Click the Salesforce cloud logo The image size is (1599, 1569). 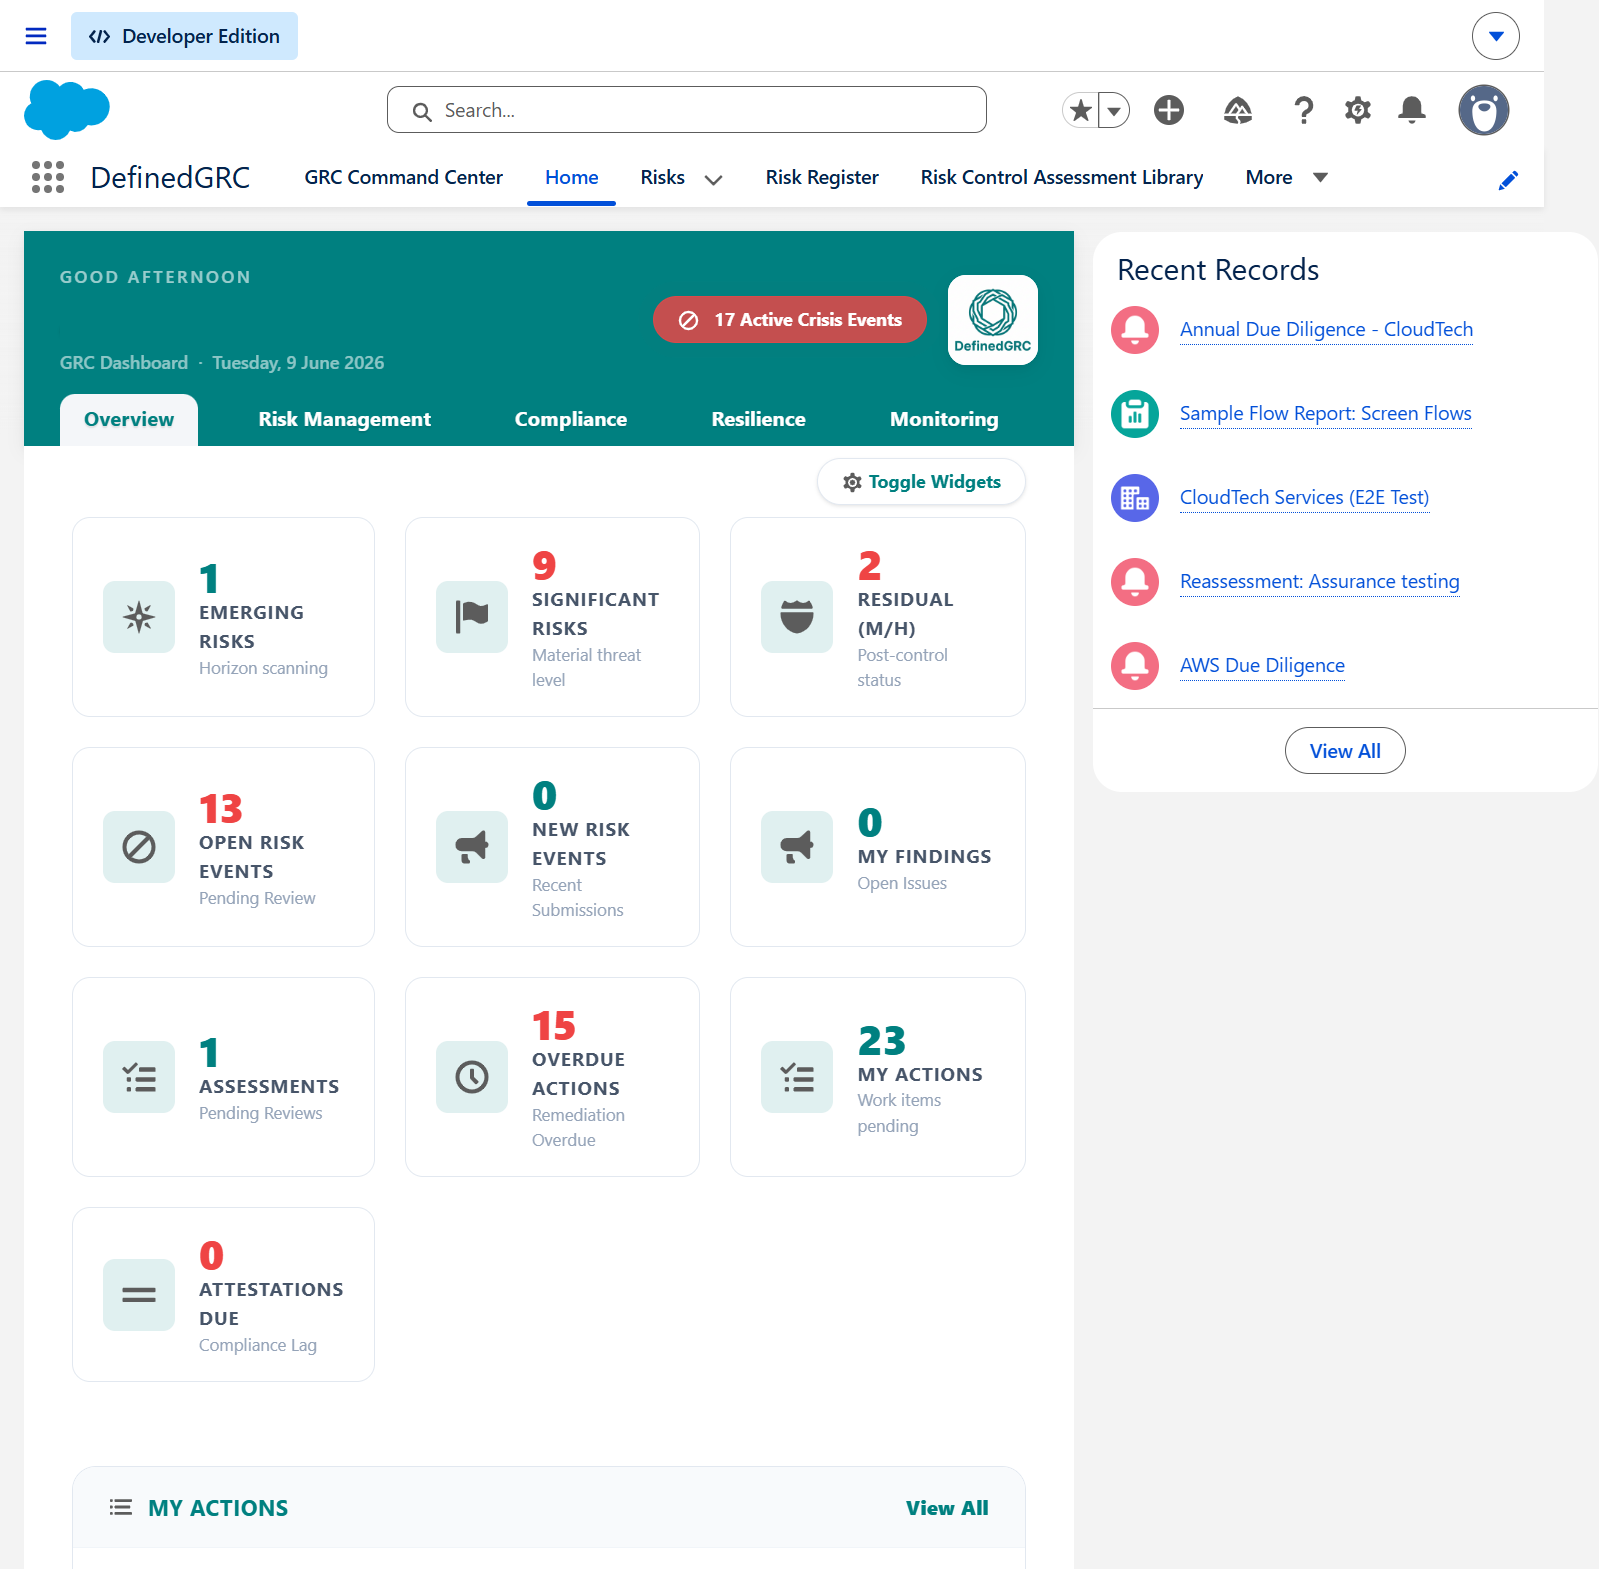point(67,109)
